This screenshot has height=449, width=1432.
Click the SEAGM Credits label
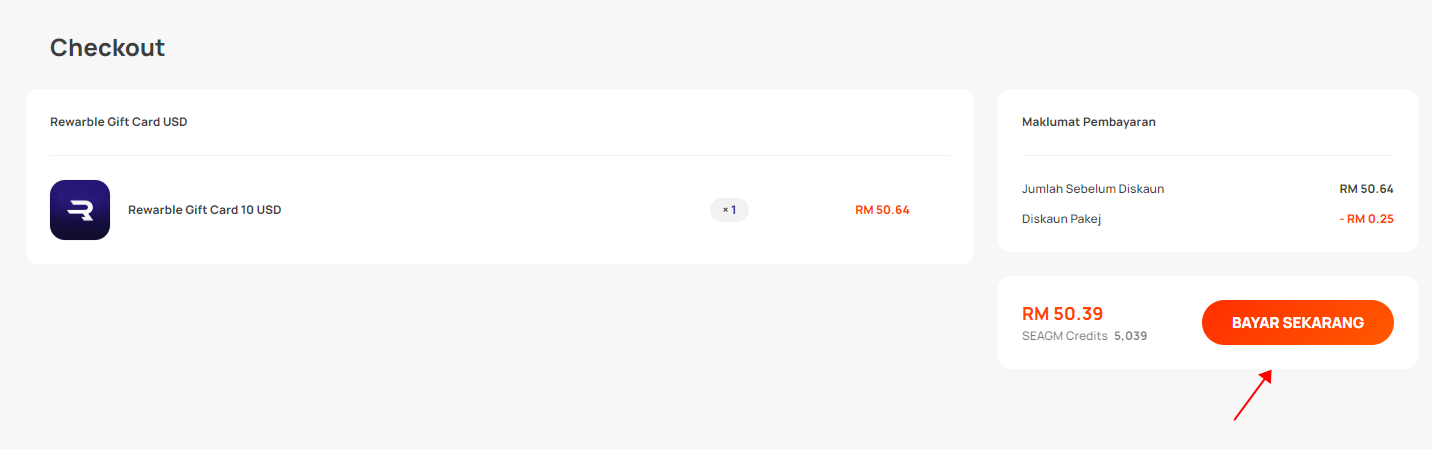[x=1065, y=336]
